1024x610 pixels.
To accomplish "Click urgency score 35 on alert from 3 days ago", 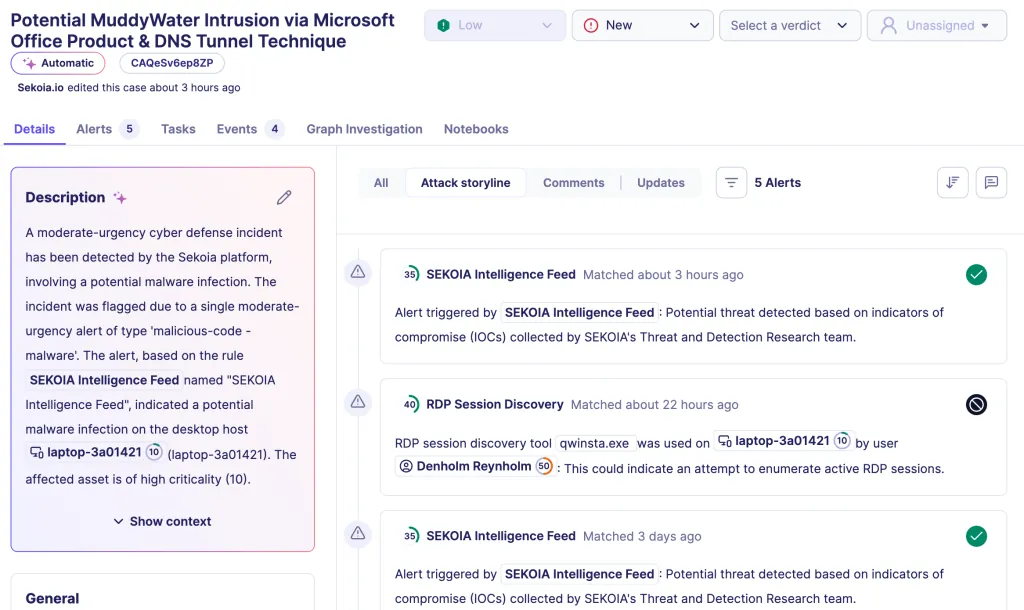I will (411, 536).
